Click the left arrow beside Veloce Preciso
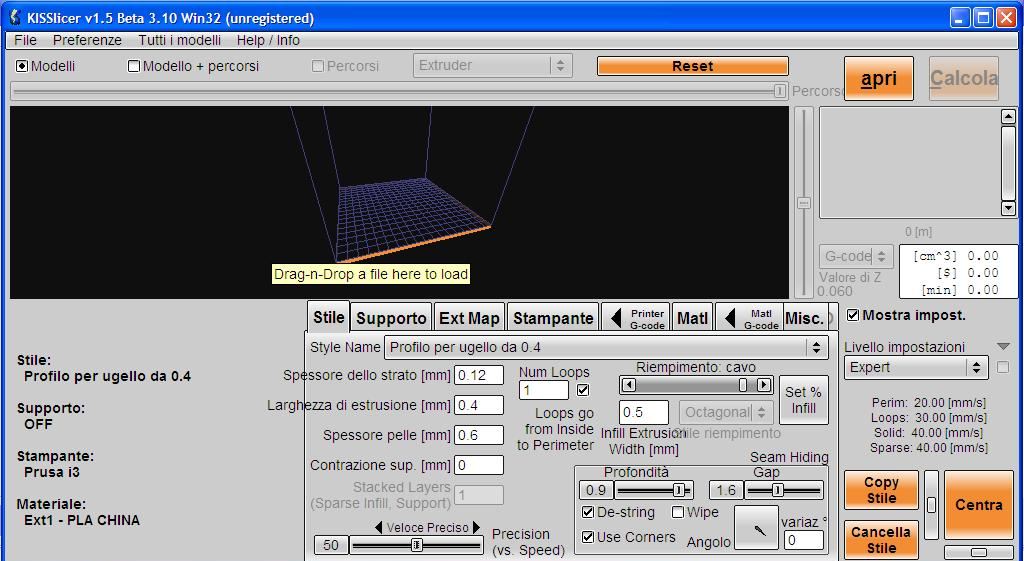This screenshot has height=561, width=1024. [x=379, y=528]
